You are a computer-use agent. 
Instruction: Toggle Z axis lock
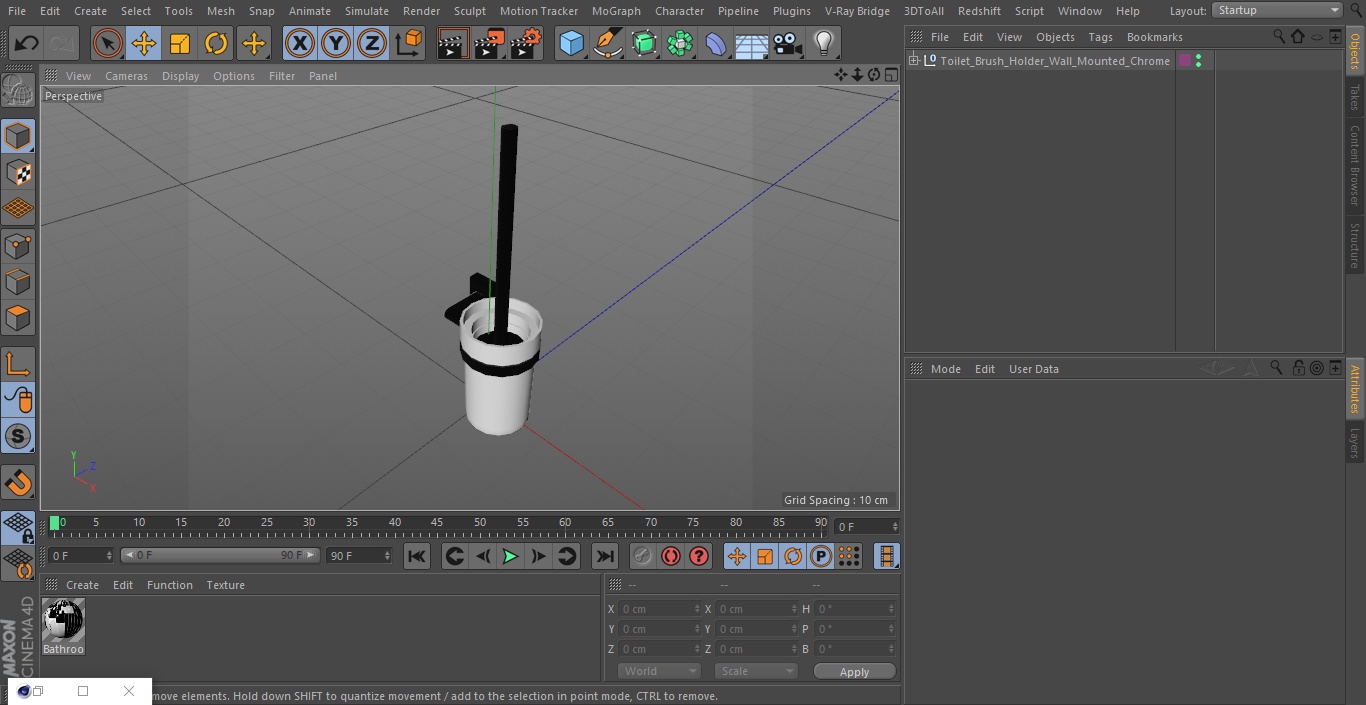point(372,43)
